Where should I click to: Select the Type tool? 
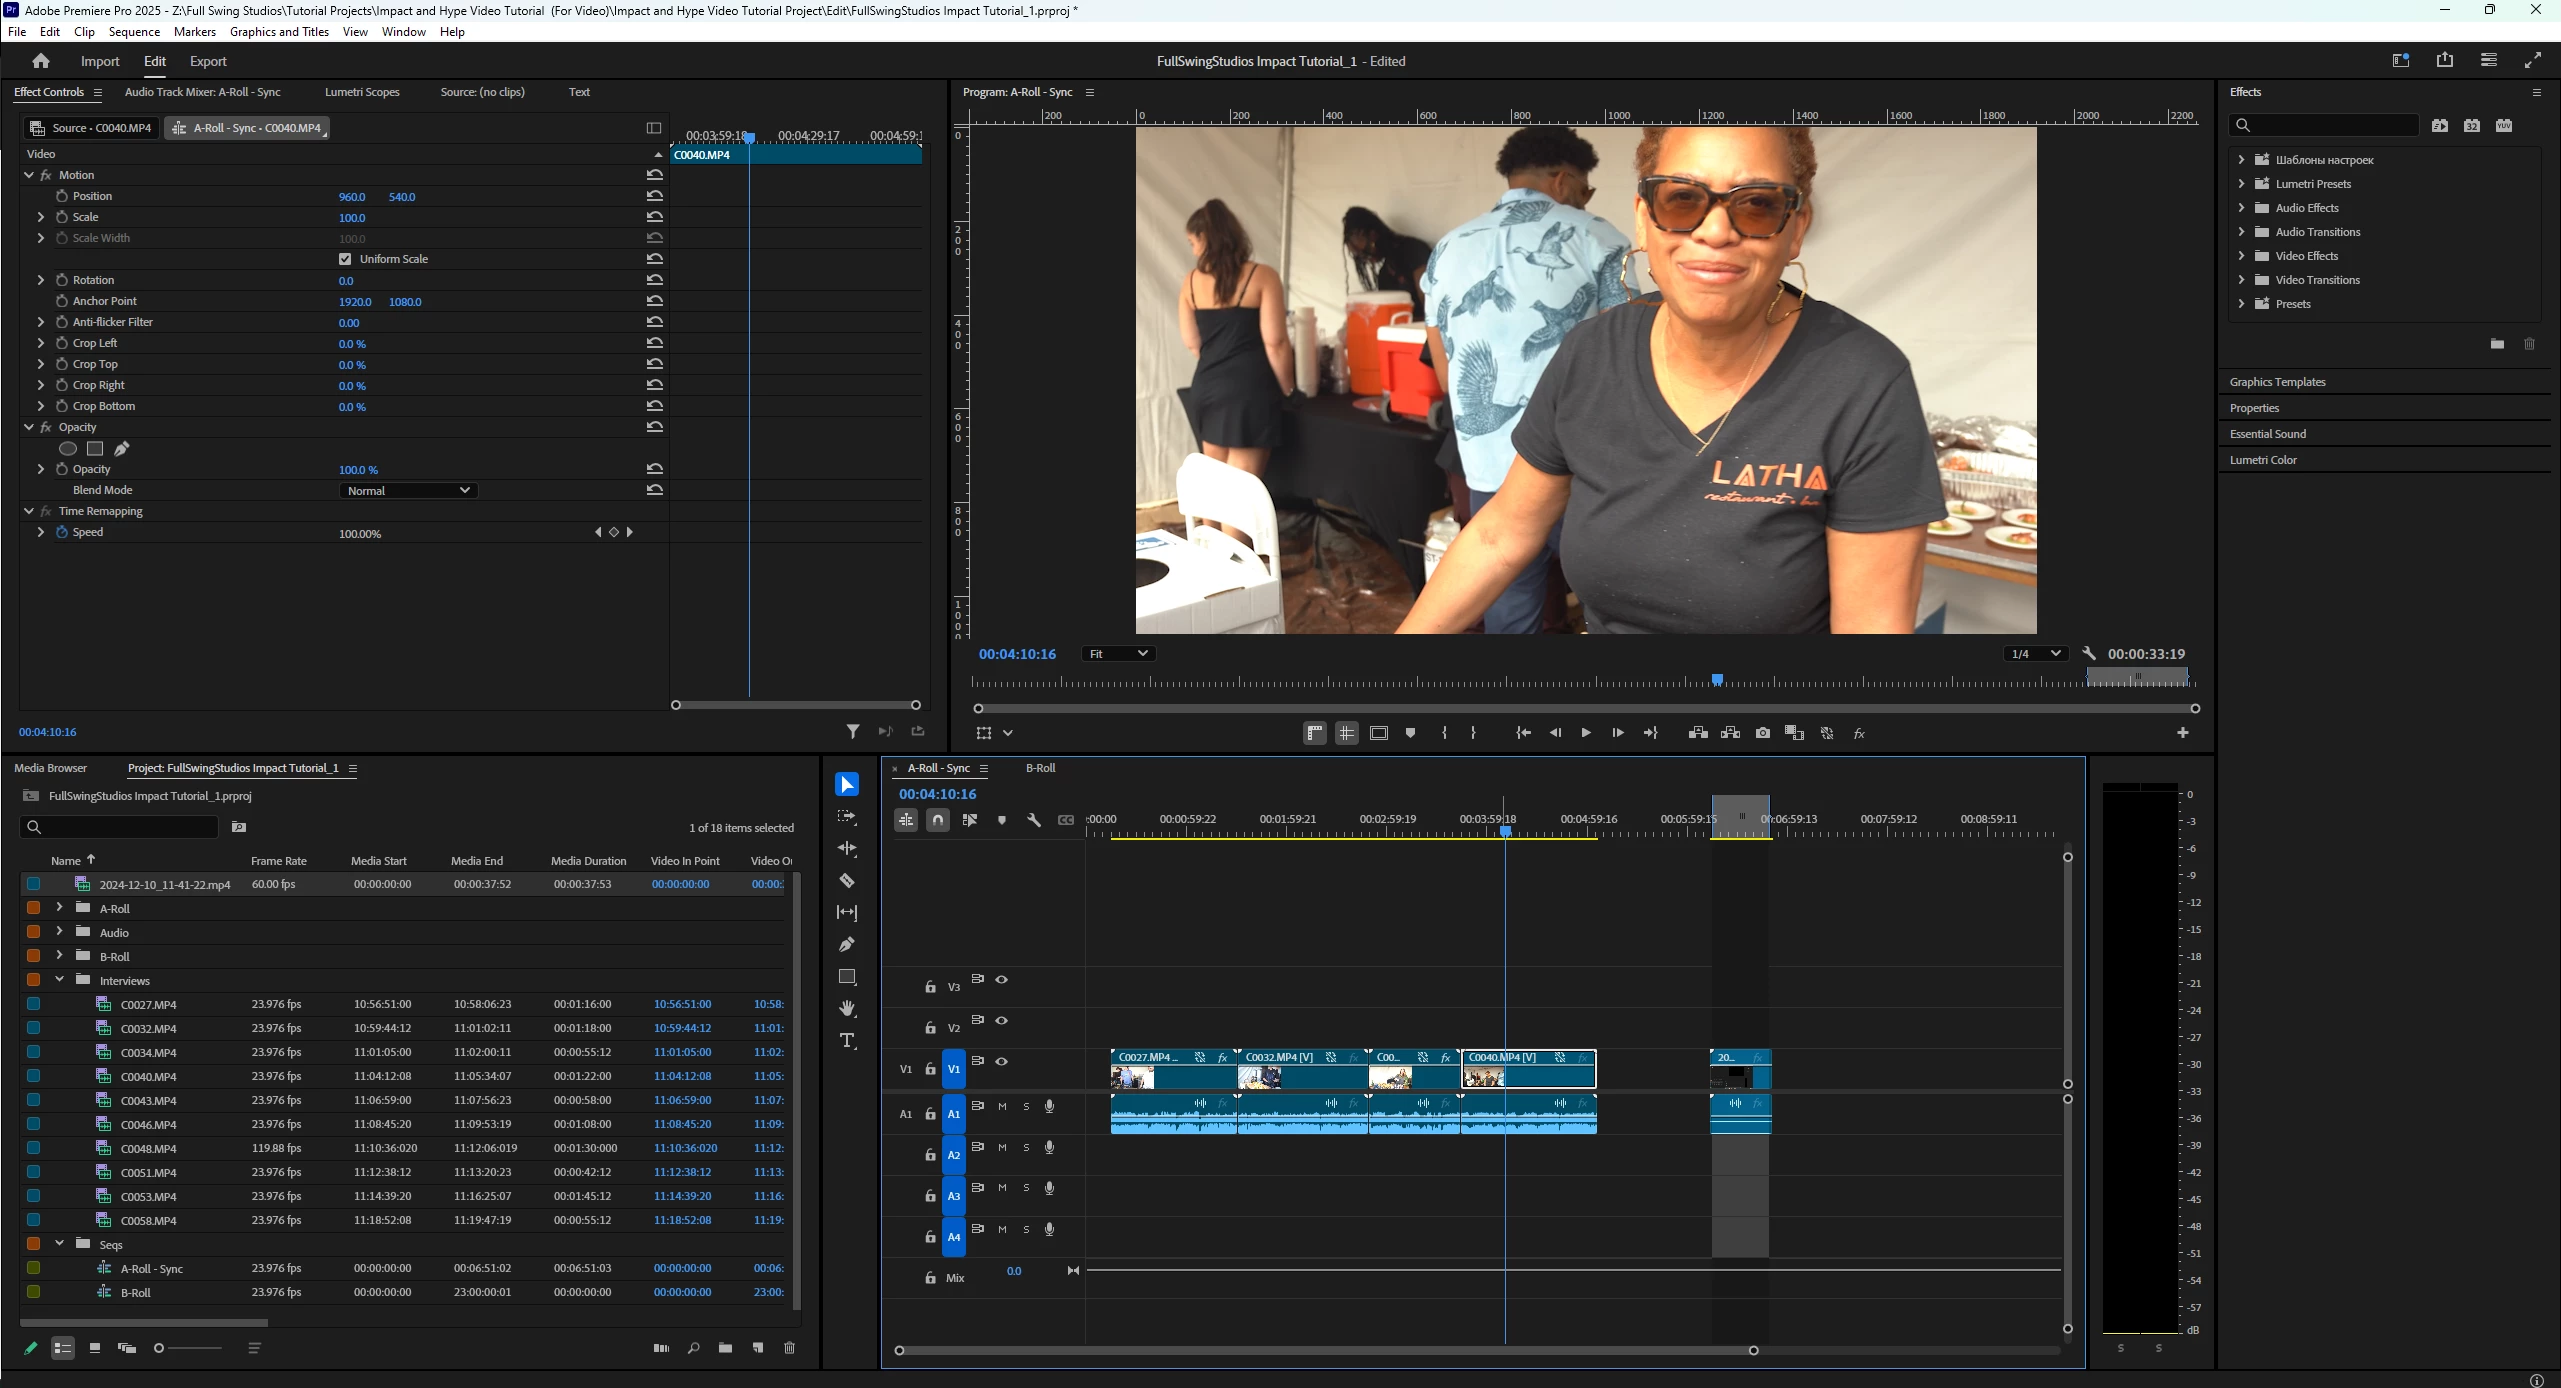click(x=847, y=1041)
